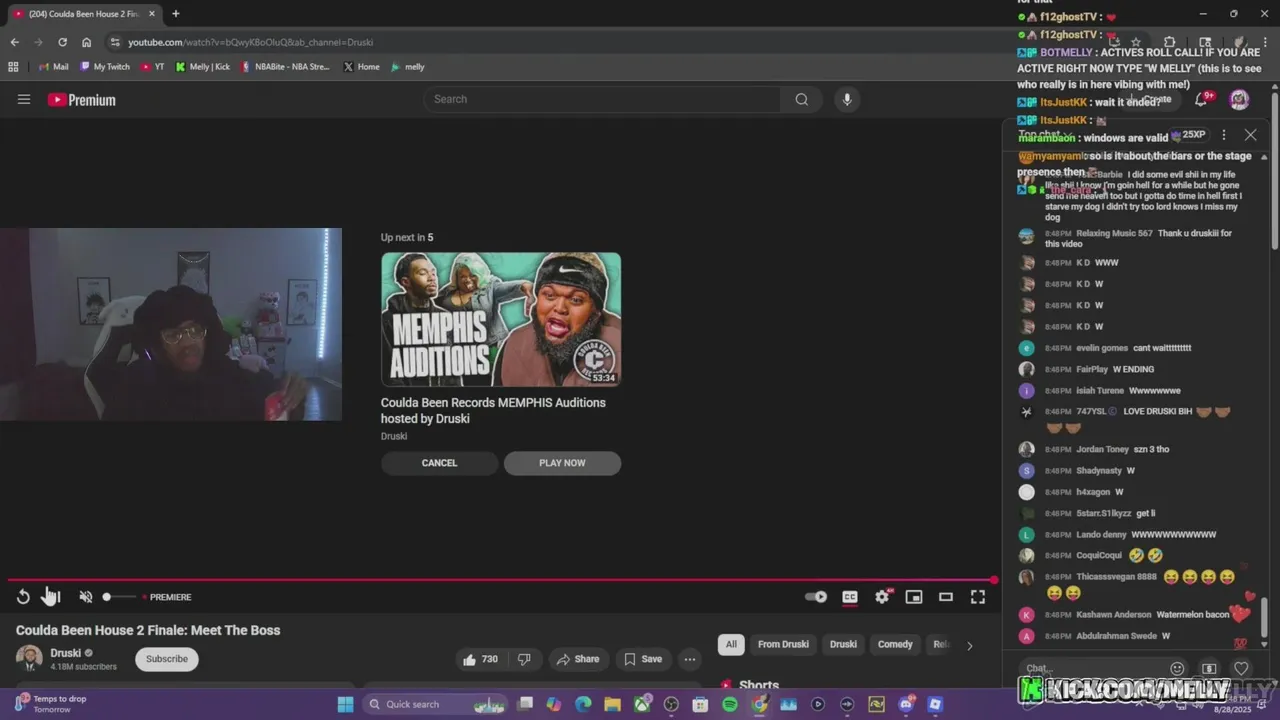Open the melly bookmark
This screenshot has height=720, width=1280.
408,67
